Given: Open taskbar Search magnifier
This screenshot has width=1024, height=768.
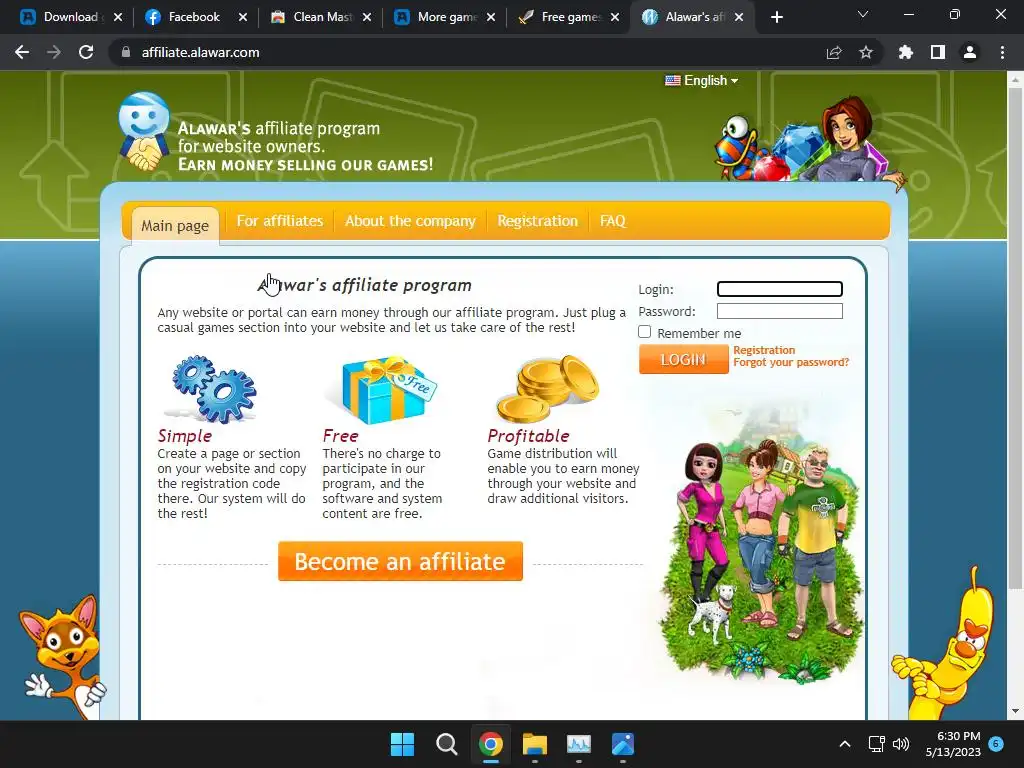Looking at the screenshot, I should (447, 744).
